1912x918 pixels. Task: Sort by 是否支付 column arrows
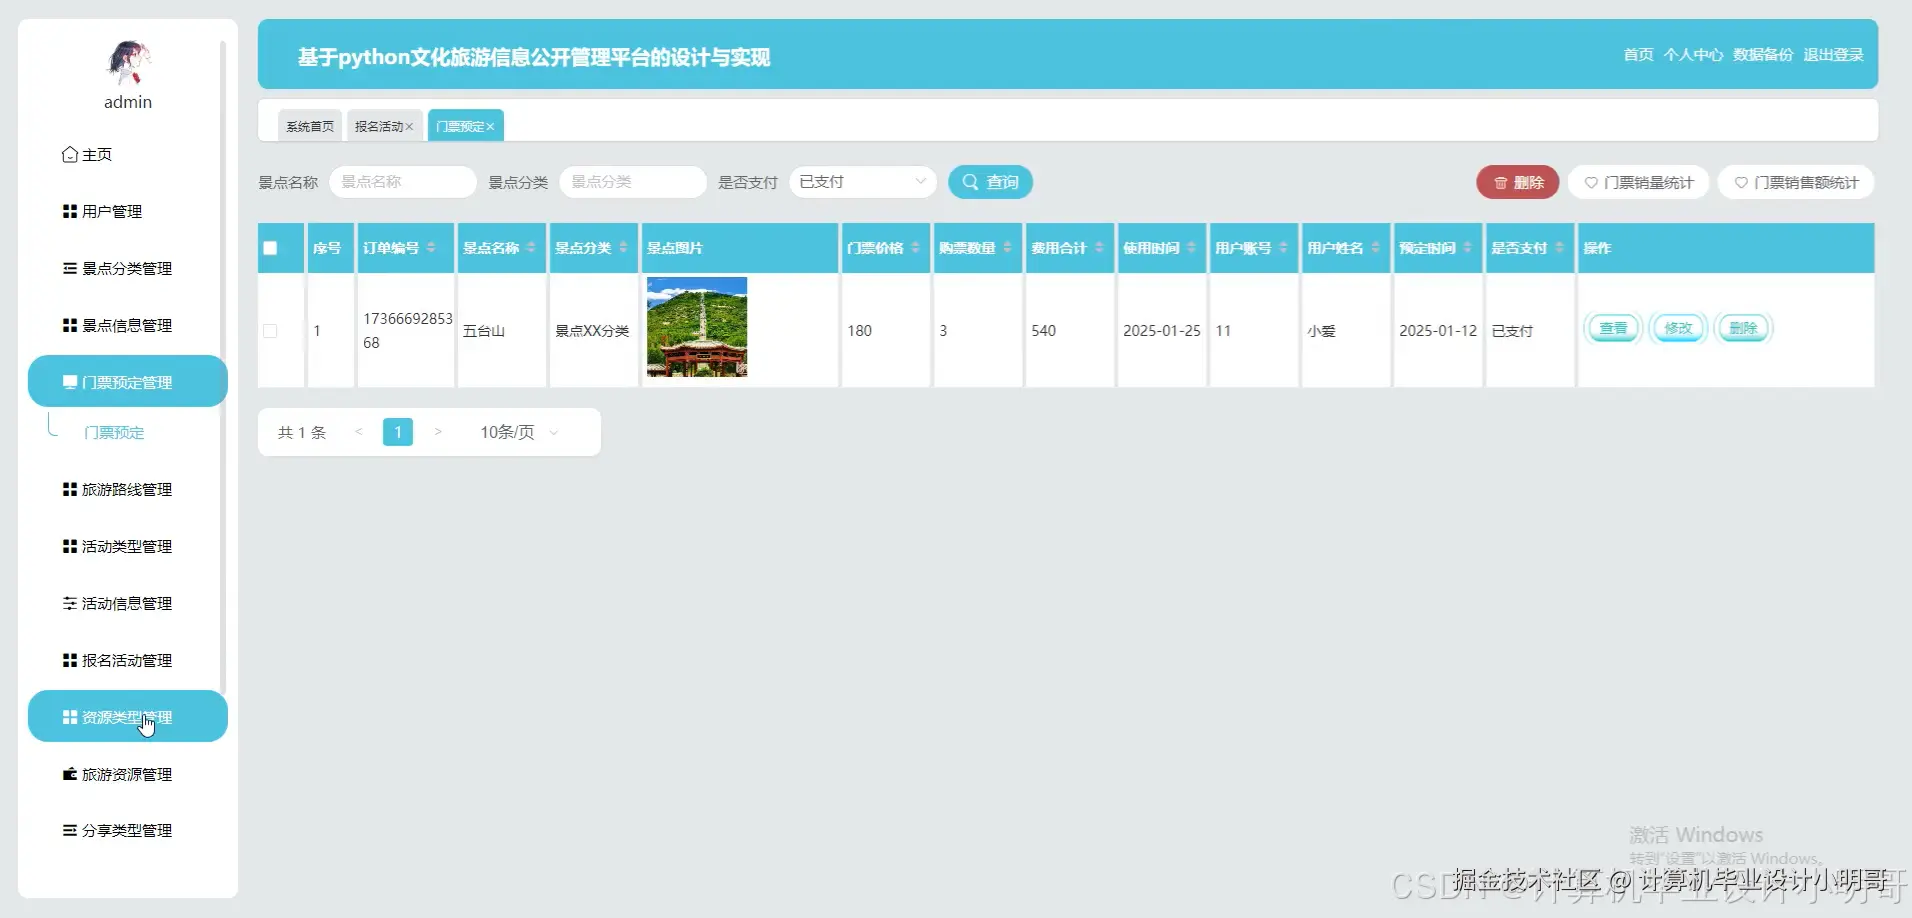tap(1559, 248)
